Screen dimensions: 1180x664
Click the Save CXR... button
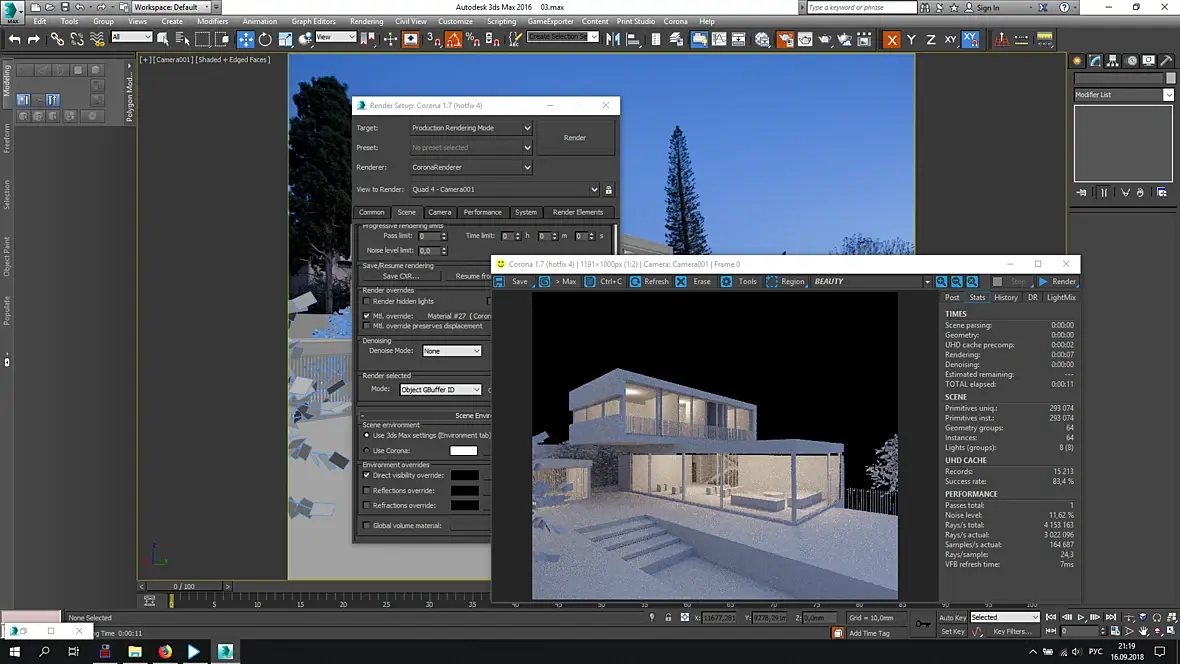click(400, 276)
